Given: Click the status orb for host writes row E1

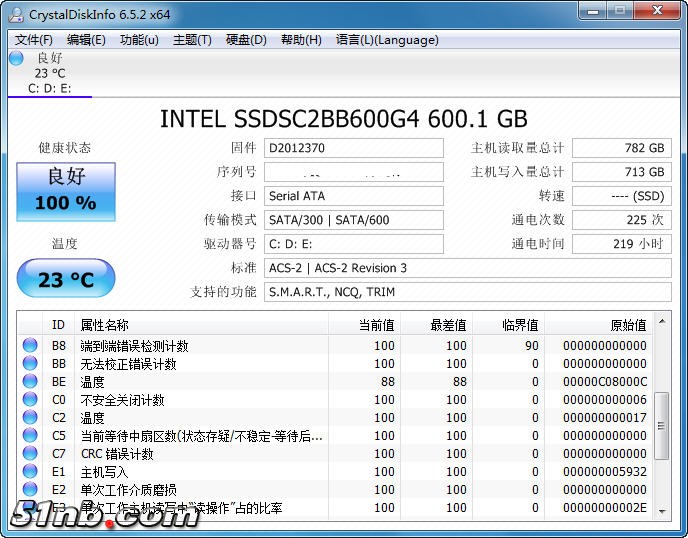Looking at the screenshot, I should pos(30,472).
